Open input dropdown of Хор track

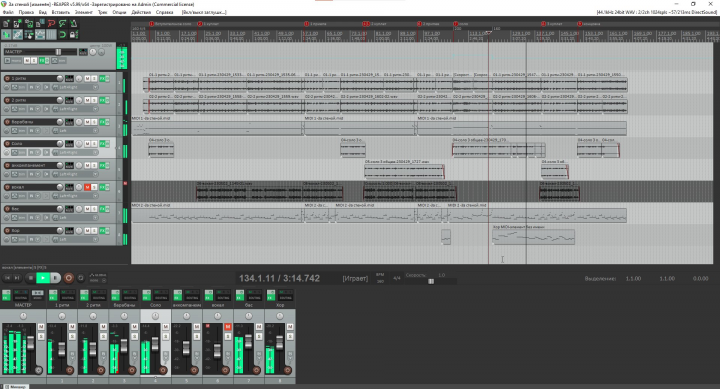[x=75, y=239]
